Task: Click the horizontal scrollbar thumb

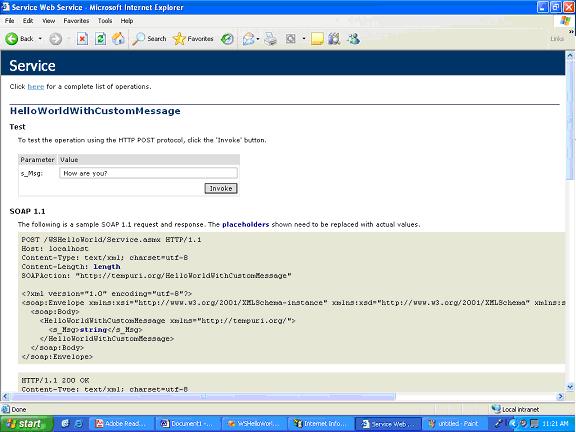Action: 203,396
